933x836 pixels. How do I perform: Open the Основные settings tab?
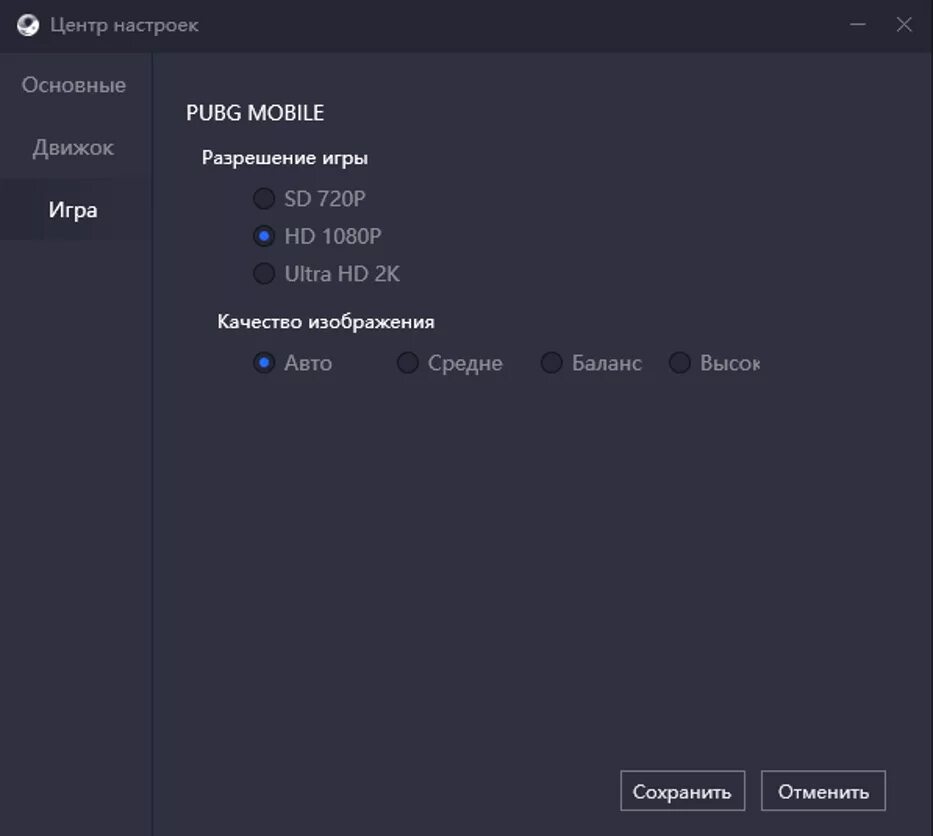74,85
